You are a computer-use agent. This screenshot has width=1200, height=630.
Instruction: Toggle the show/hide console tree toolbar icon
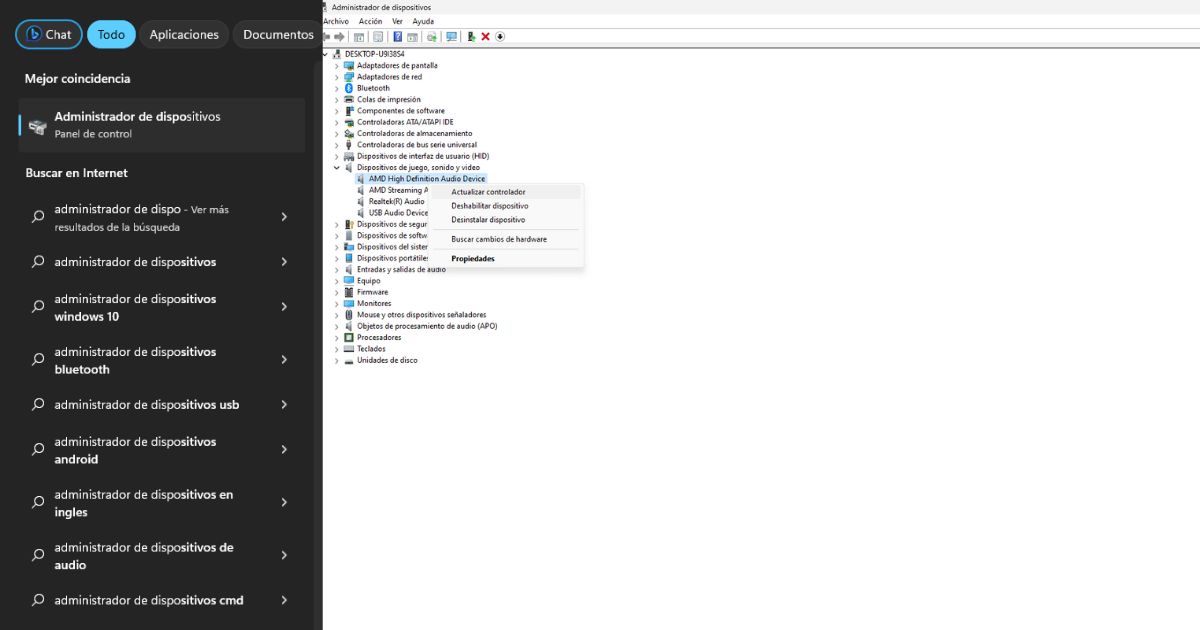point(359,36)
